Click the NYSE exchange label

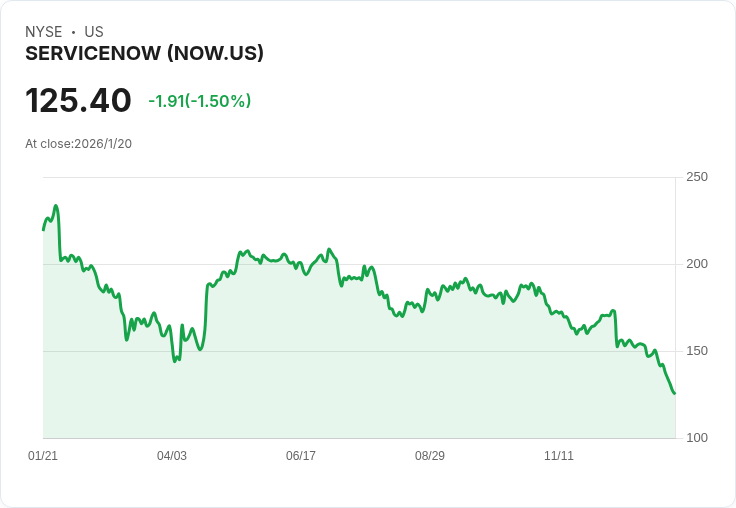[x=44, y=32]
